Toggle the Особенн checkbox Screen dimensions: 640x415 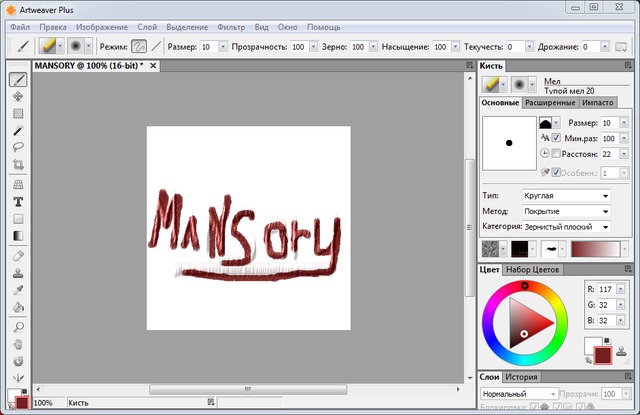556,172
